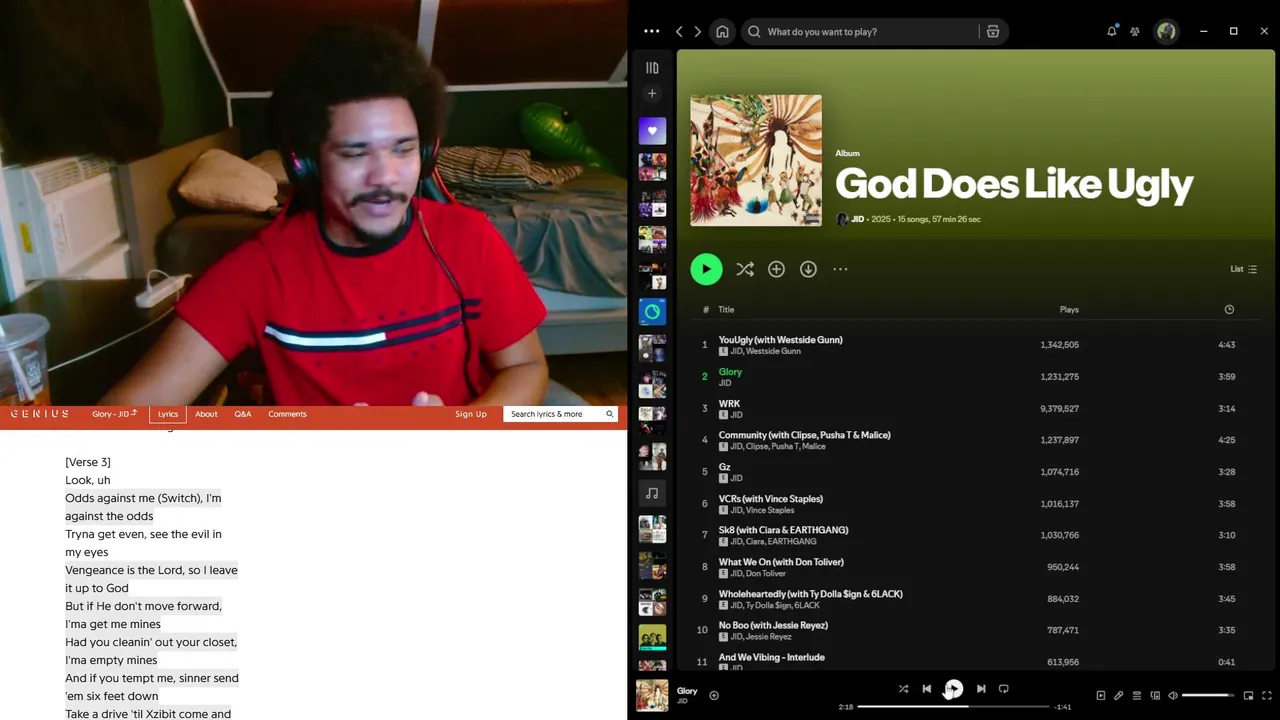The height and width of the screenshot is (720, 1280).
Task: Save album to Your Library
Action: [x=776, y=269]
